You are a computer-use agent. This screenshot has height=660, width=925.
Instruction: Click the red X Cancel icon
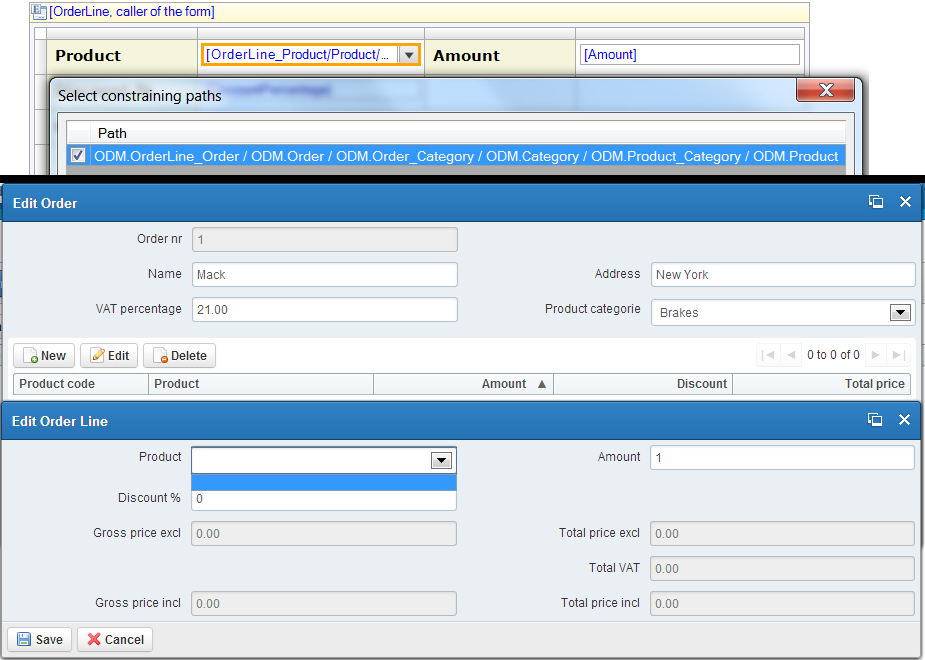click(93, 639)
